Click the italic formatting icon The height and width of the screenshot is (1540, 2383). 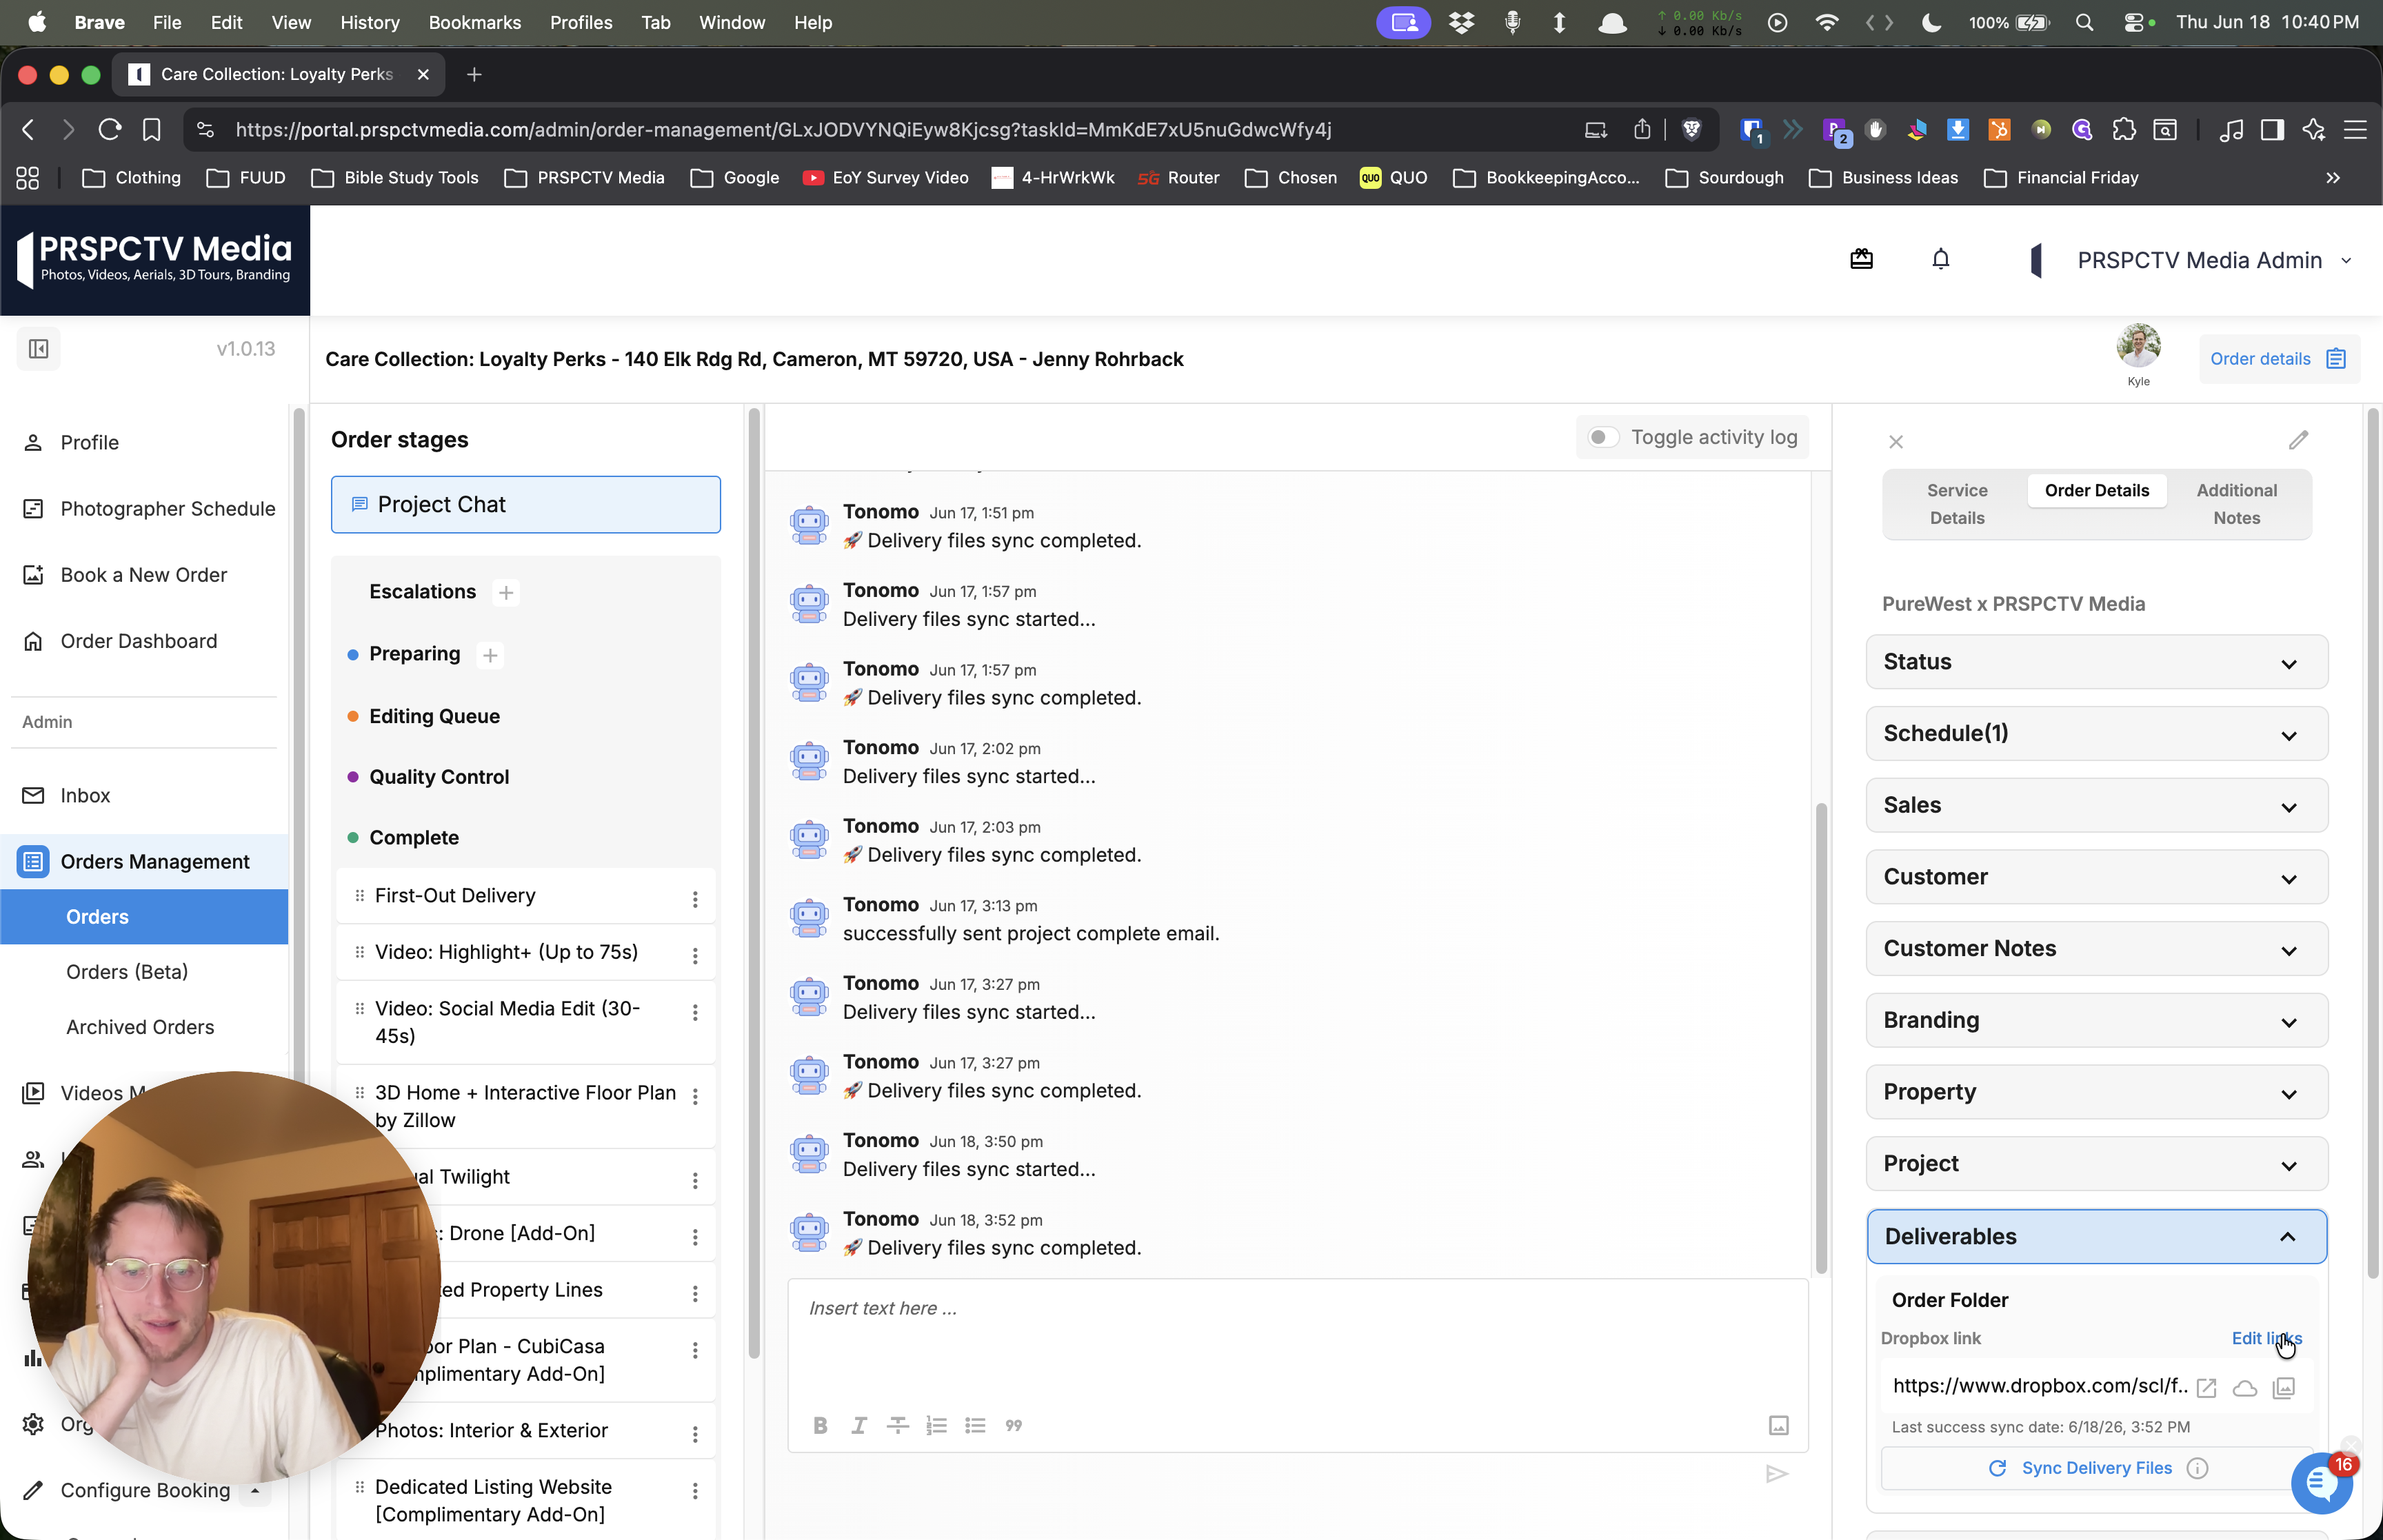[x=859, y=1425]
